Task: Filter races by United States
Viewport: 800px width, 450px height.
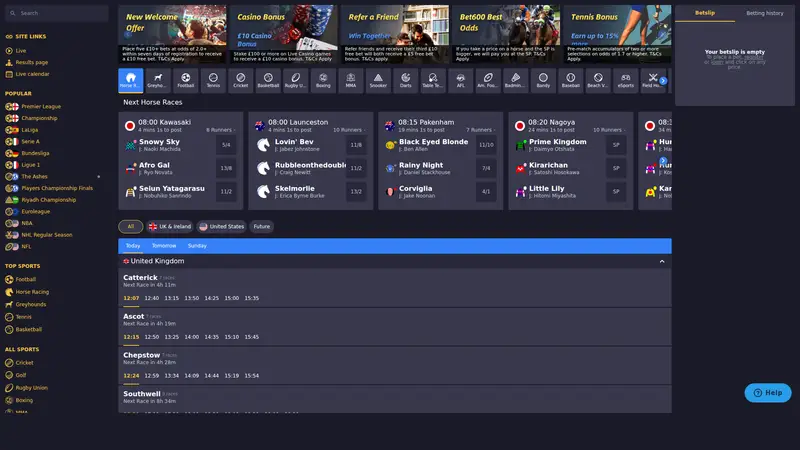Action: coord(222,227)
